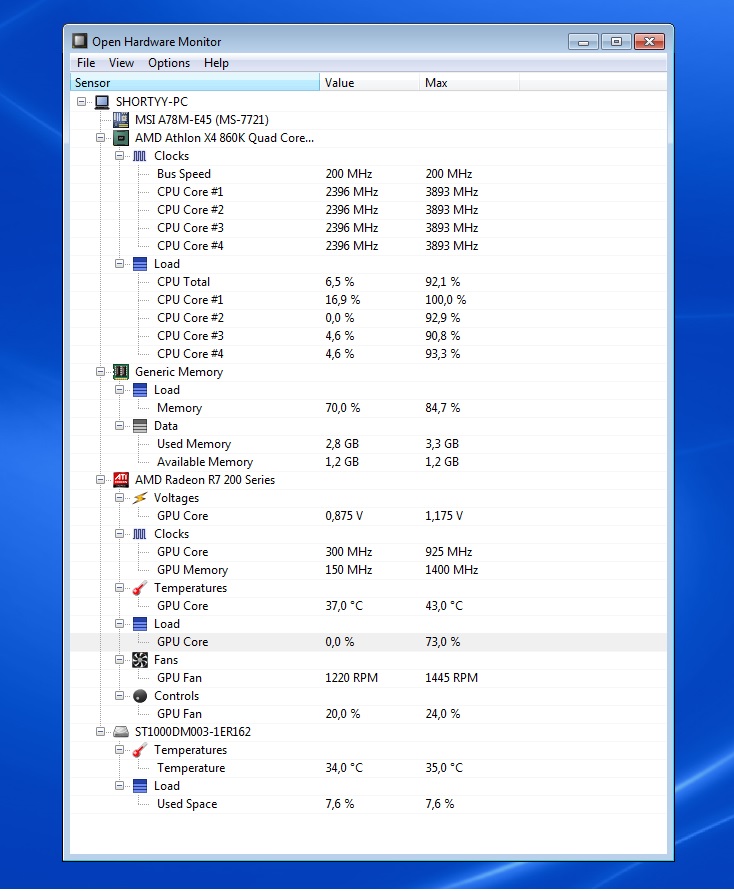This screenshot has height=891, width=734.
Task: Click the 0,875 V voltage value
Action: [344, 516]
